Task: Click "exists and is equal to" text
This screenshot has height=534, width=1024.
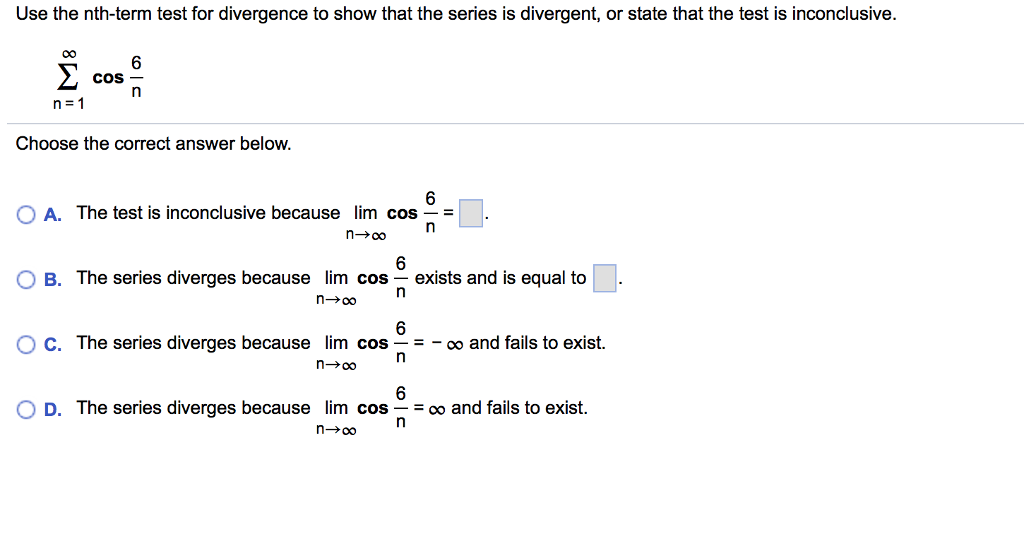Action: pos(500,278)
